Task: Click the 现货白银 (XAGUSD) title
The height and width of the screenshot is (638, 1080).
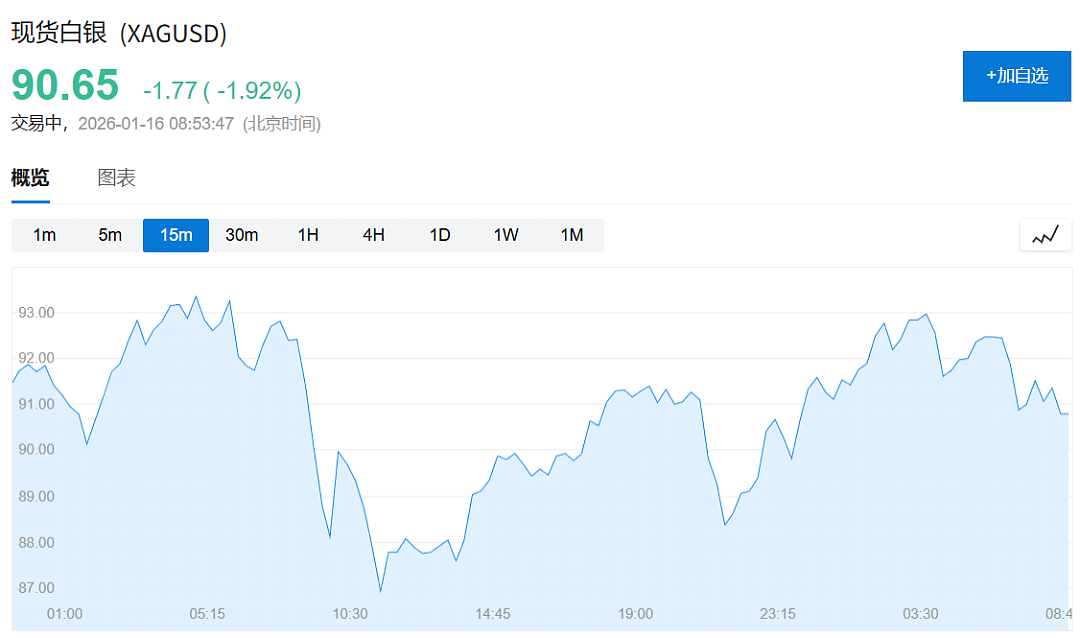Action: pos(119,32)
